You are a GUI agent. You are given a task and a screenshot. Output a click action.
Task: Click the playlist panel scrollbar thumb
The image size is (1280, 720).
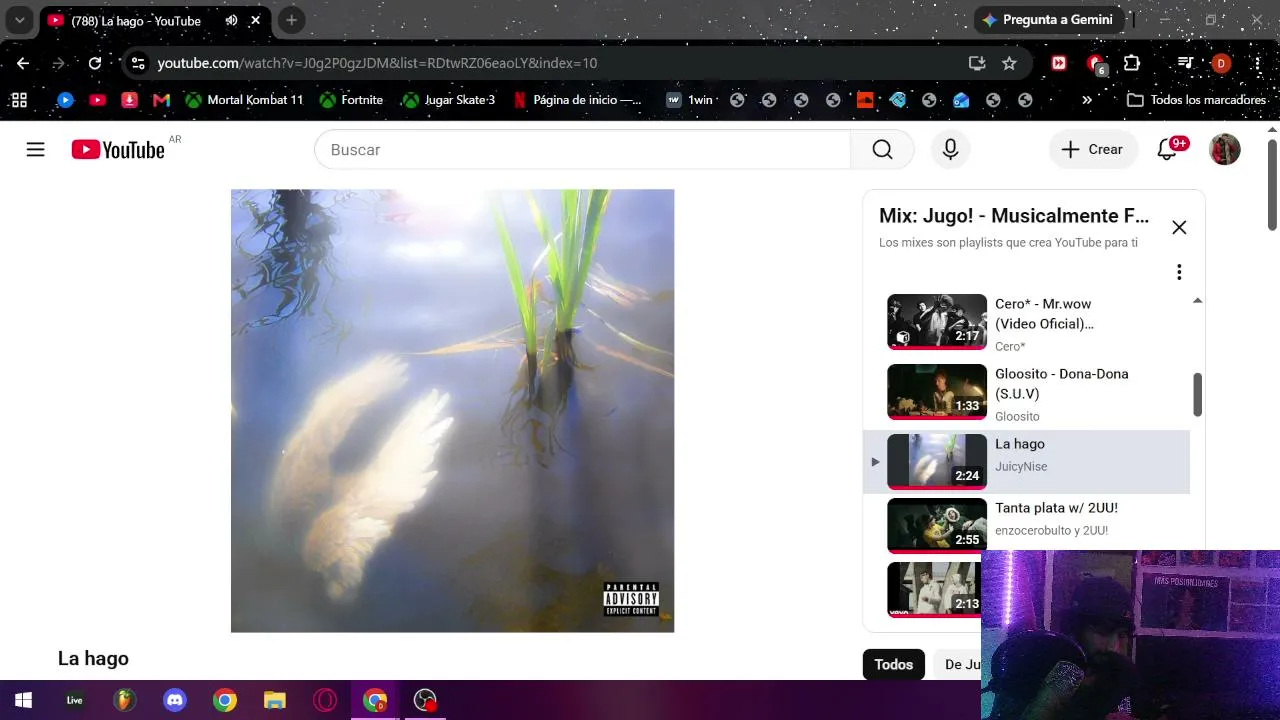click(x=1197, y=395)
